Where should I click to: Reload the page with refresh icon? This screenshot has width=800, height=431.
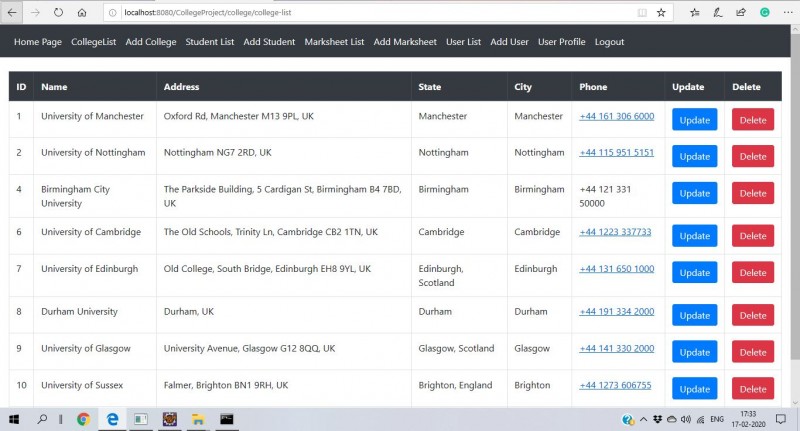point(58,13)
